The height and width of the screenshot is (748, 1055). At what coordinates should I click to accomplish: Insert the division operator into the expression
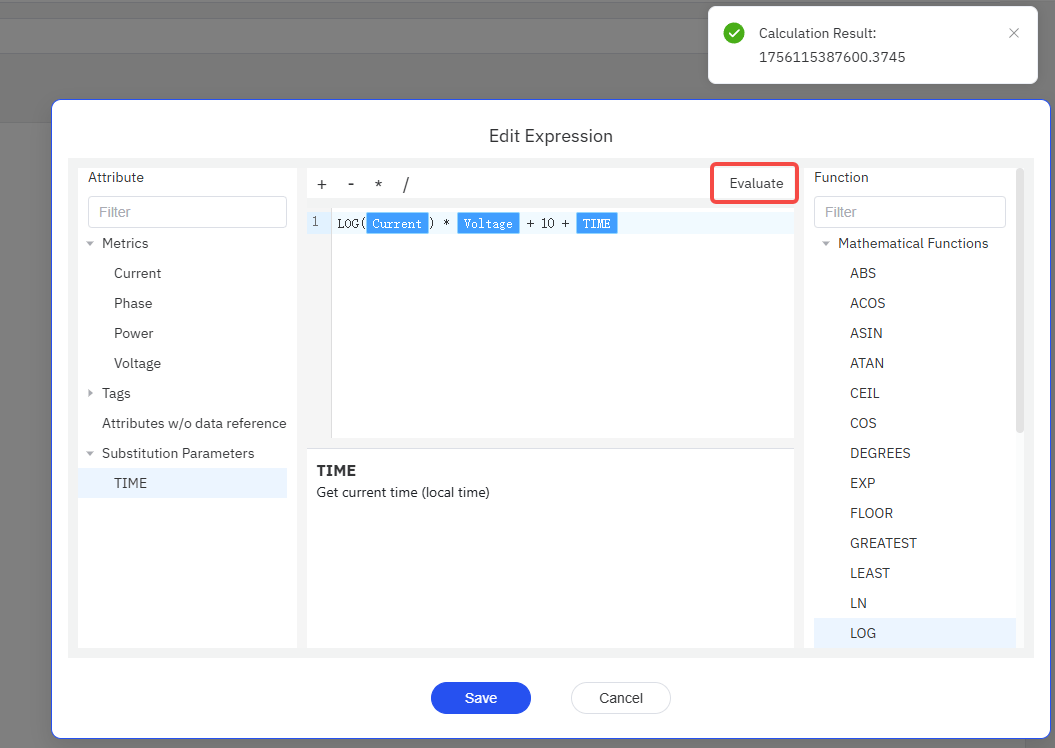pos(406,184)
